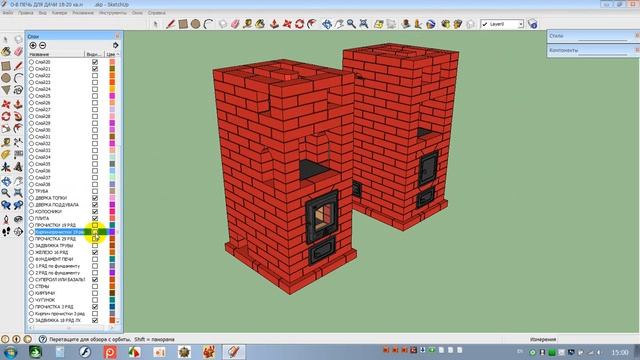Select the ЗАДВИЖКА ТРУБЫ layer row
The width and height of the screenshot is (640, 360).
54,246
